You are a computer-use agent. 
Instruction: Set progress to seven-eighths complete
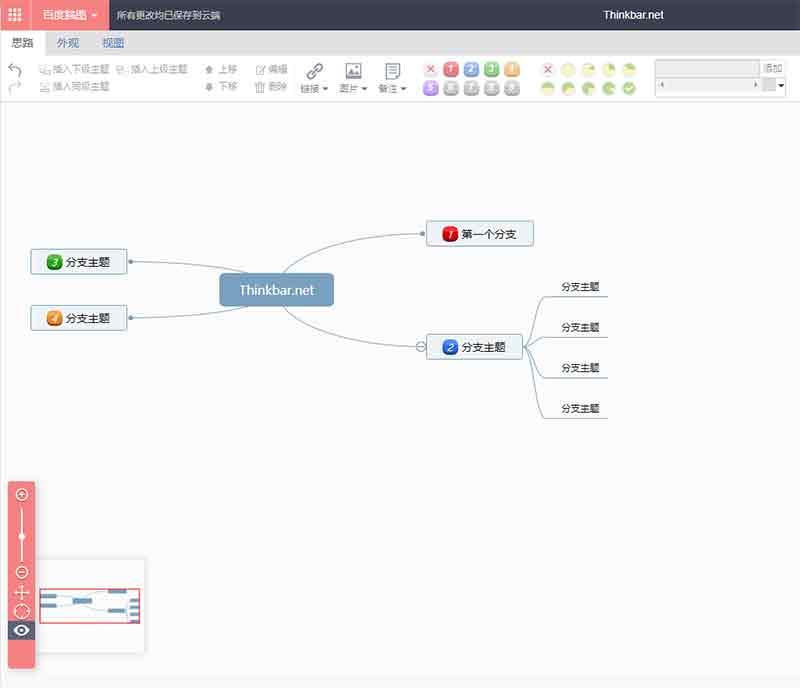tap(609, 88)
